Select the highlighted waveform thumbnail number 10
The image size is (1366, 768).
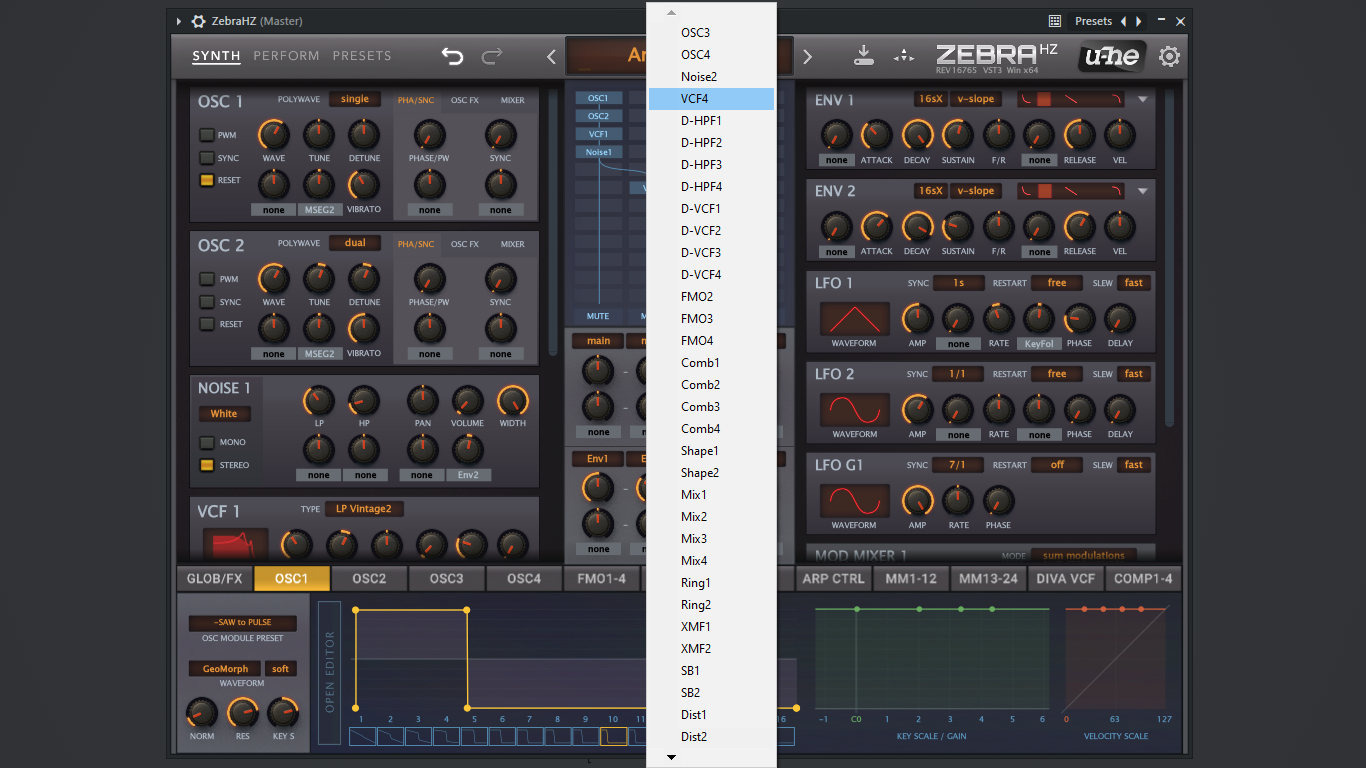pyautogui.click(x=613, y=736)
